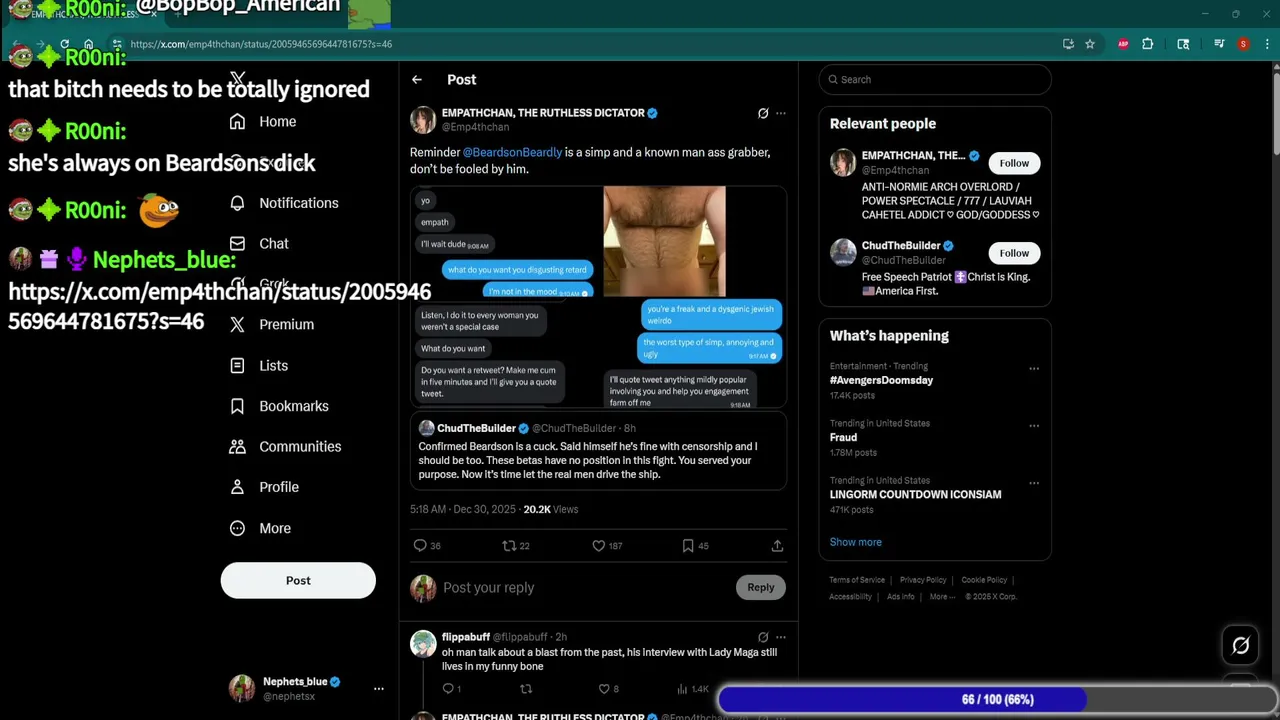Open options for #AvengersDoomsday trend
The image size is (1280, 720).
pyautogui.click(x=1034, y=369)
